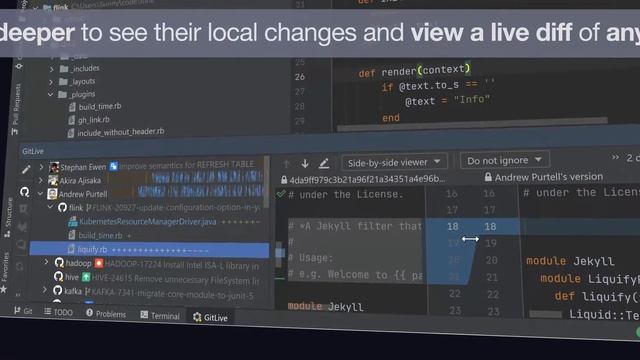Screen dimensions: 640x360
Task: Click the green checkmark in diff gutter
Action: pos(281,194)
